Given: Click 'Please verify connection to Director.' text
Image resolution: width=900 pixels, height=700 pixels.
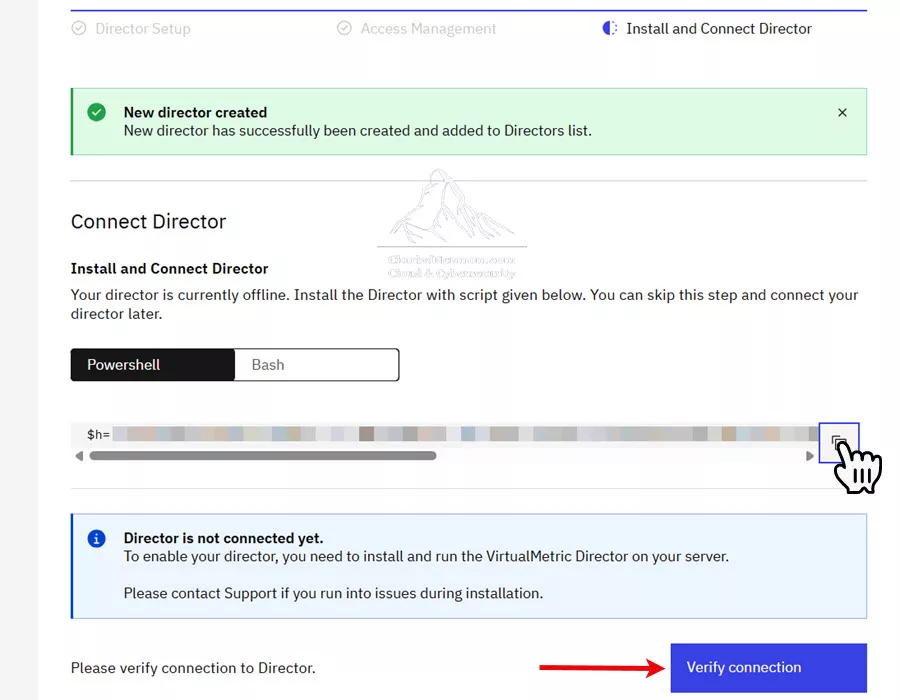Looking at the screenshot, I should (x=193, y=668).
